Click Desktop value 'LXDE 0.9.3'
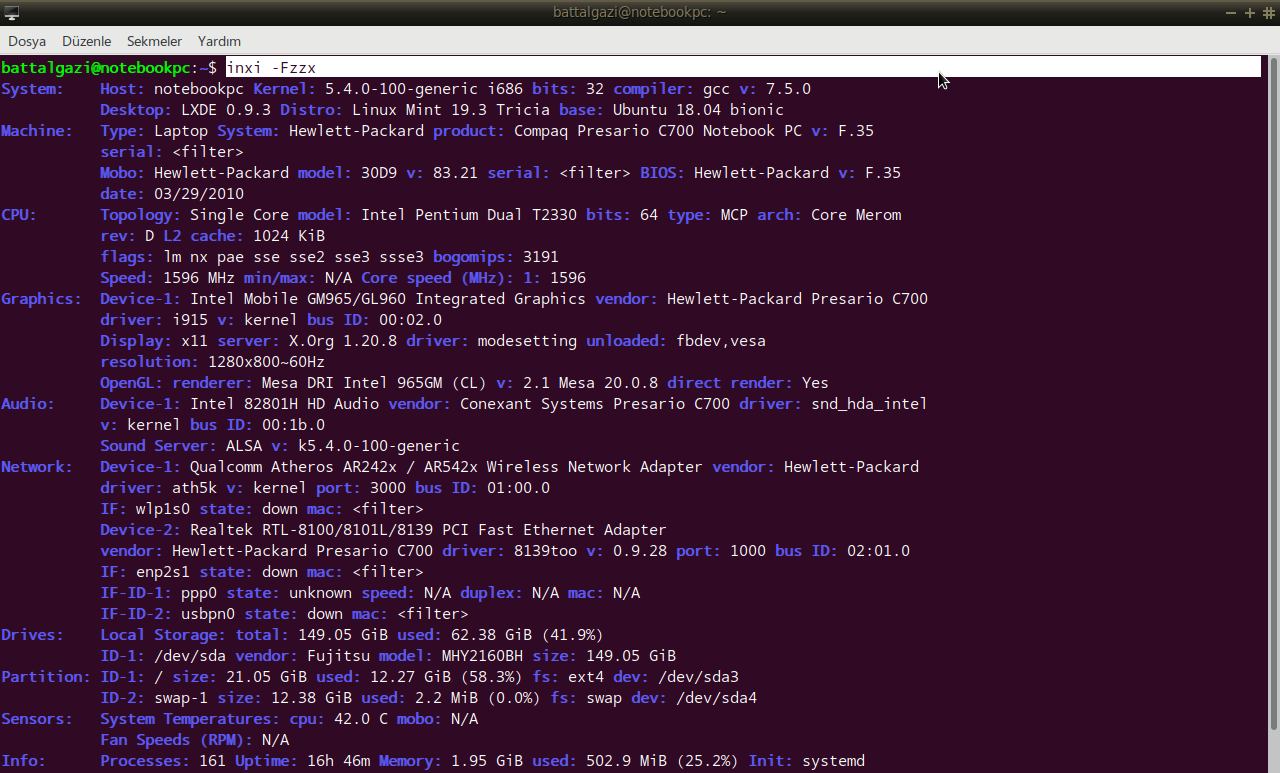1280x773 pixels. click(226, 110)
